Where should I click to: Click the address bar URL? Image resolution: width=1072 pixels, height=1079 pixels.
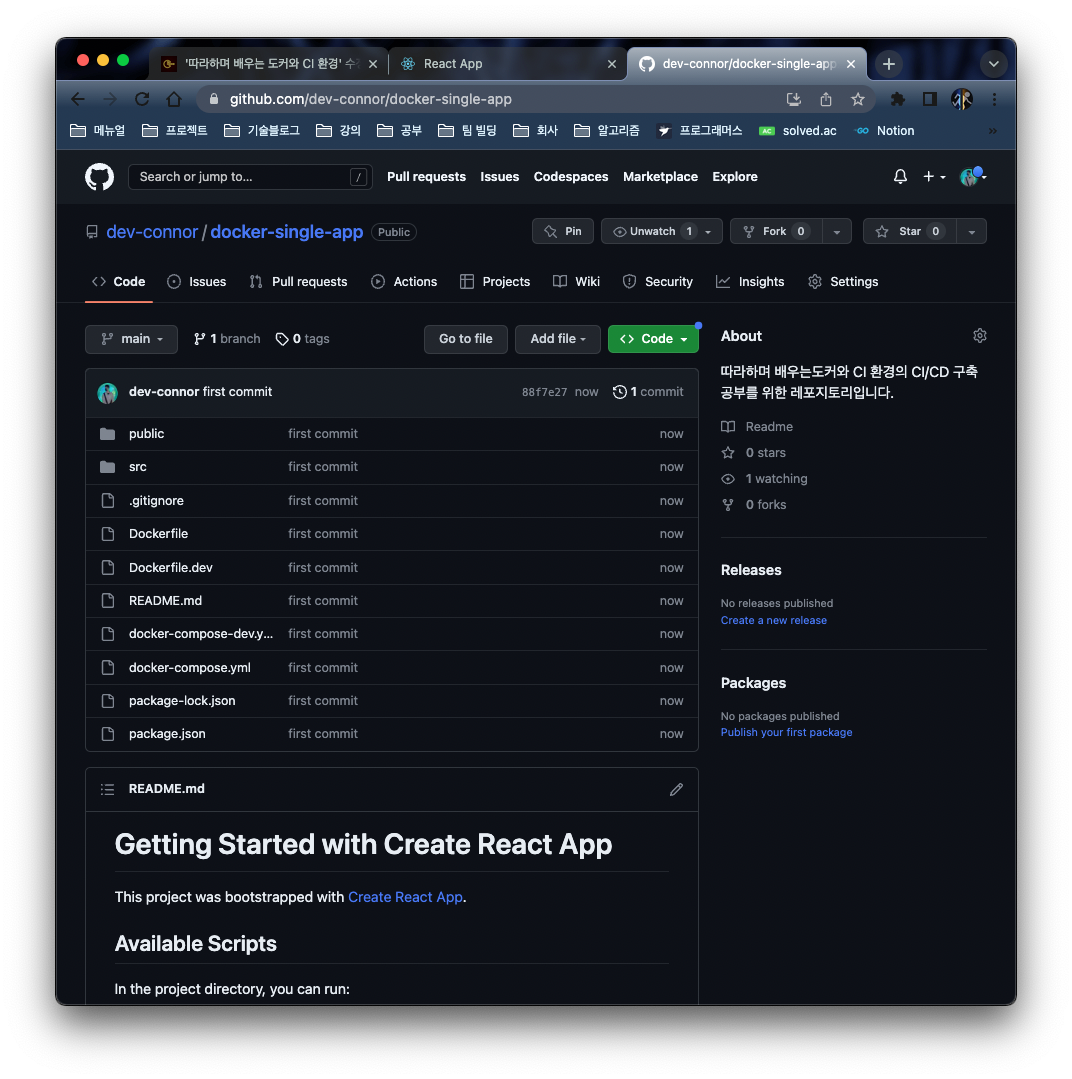371,99
